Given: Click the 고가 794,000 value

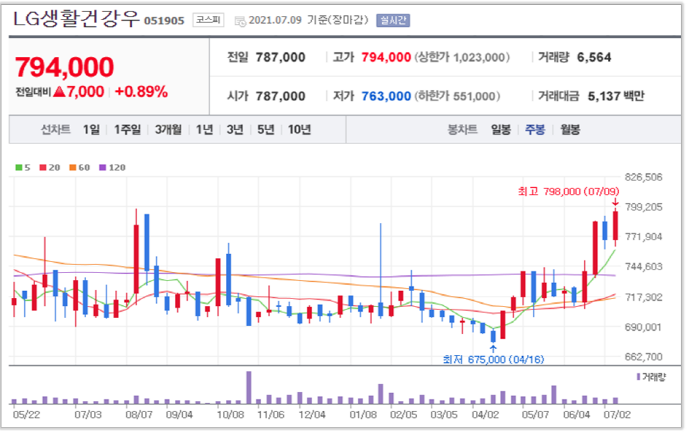Looking at the screenshot, I should pyautogui.click(x=386, y=57).
